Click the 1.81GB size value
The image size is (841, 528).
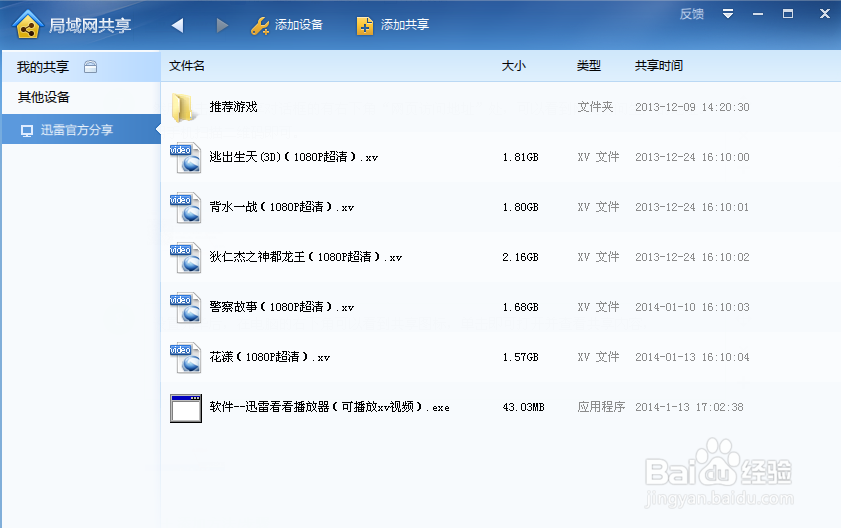coord(520,157)
